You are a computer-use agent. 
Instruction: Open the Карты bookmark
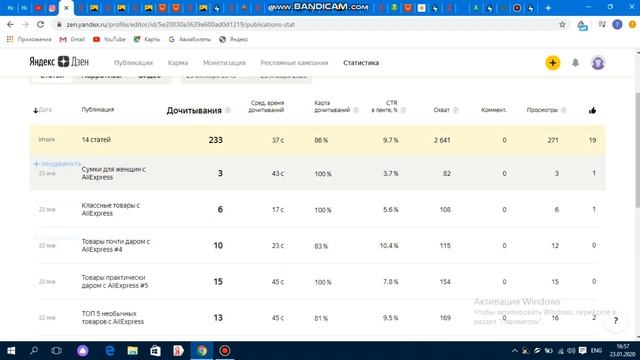click(x=147, y=39)
